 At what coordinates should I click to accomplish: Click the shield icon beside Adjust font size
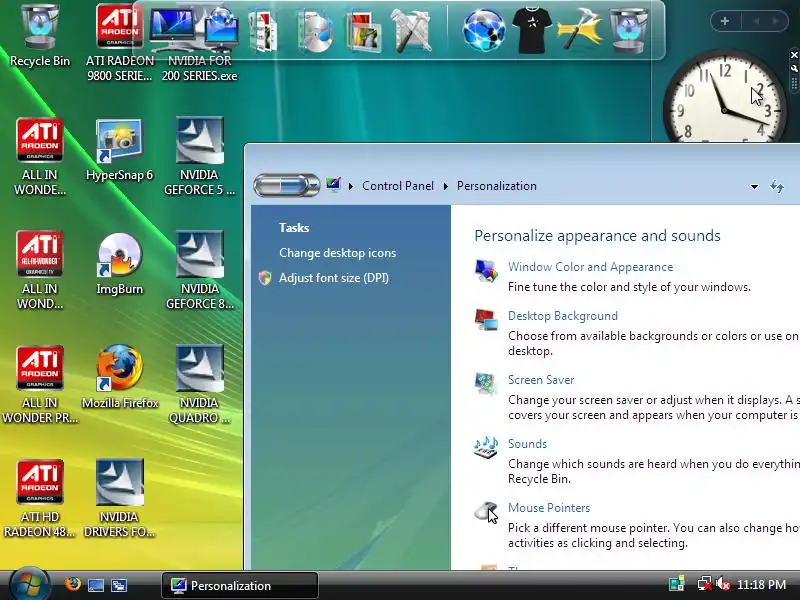click(265, 278)
